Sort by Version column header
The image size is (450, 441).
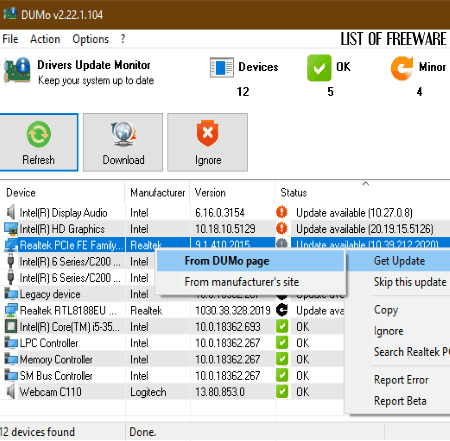[233, 193]
